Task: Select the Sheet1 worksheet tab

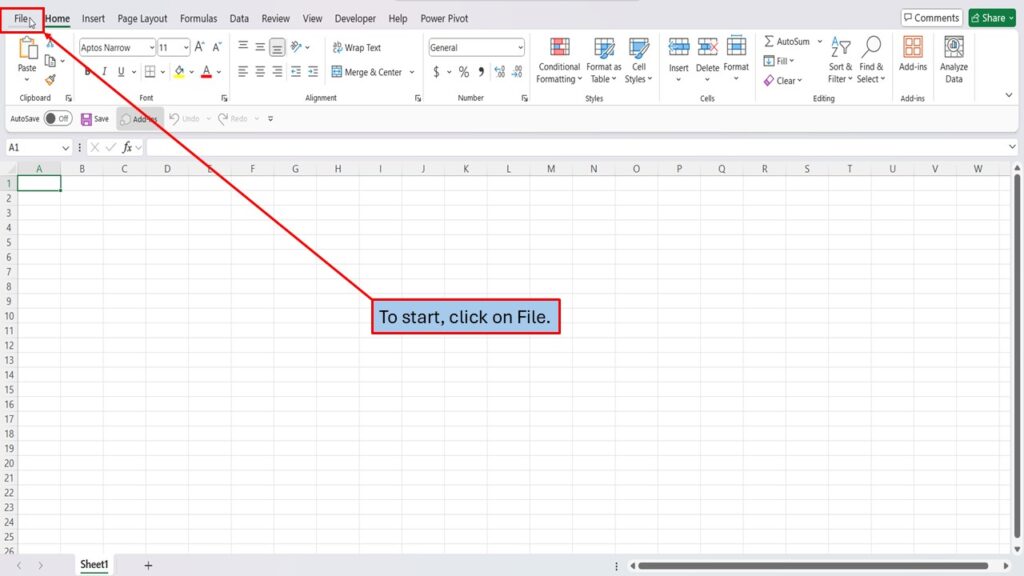Action: point(94,565)
